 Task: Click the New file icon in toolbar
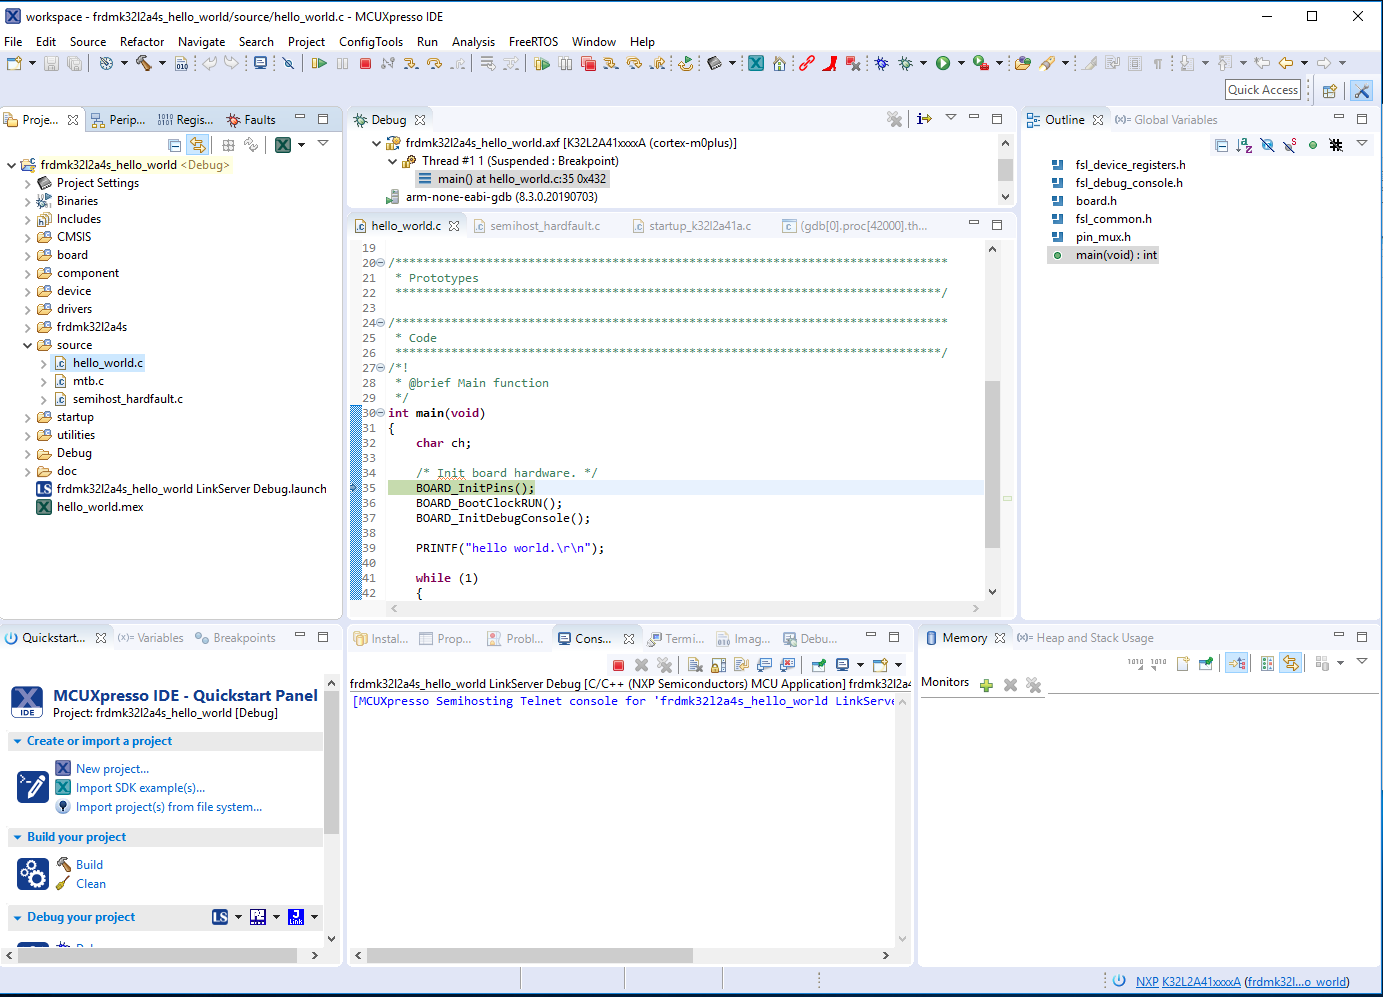pyautogui.click(x=14, y=63)
